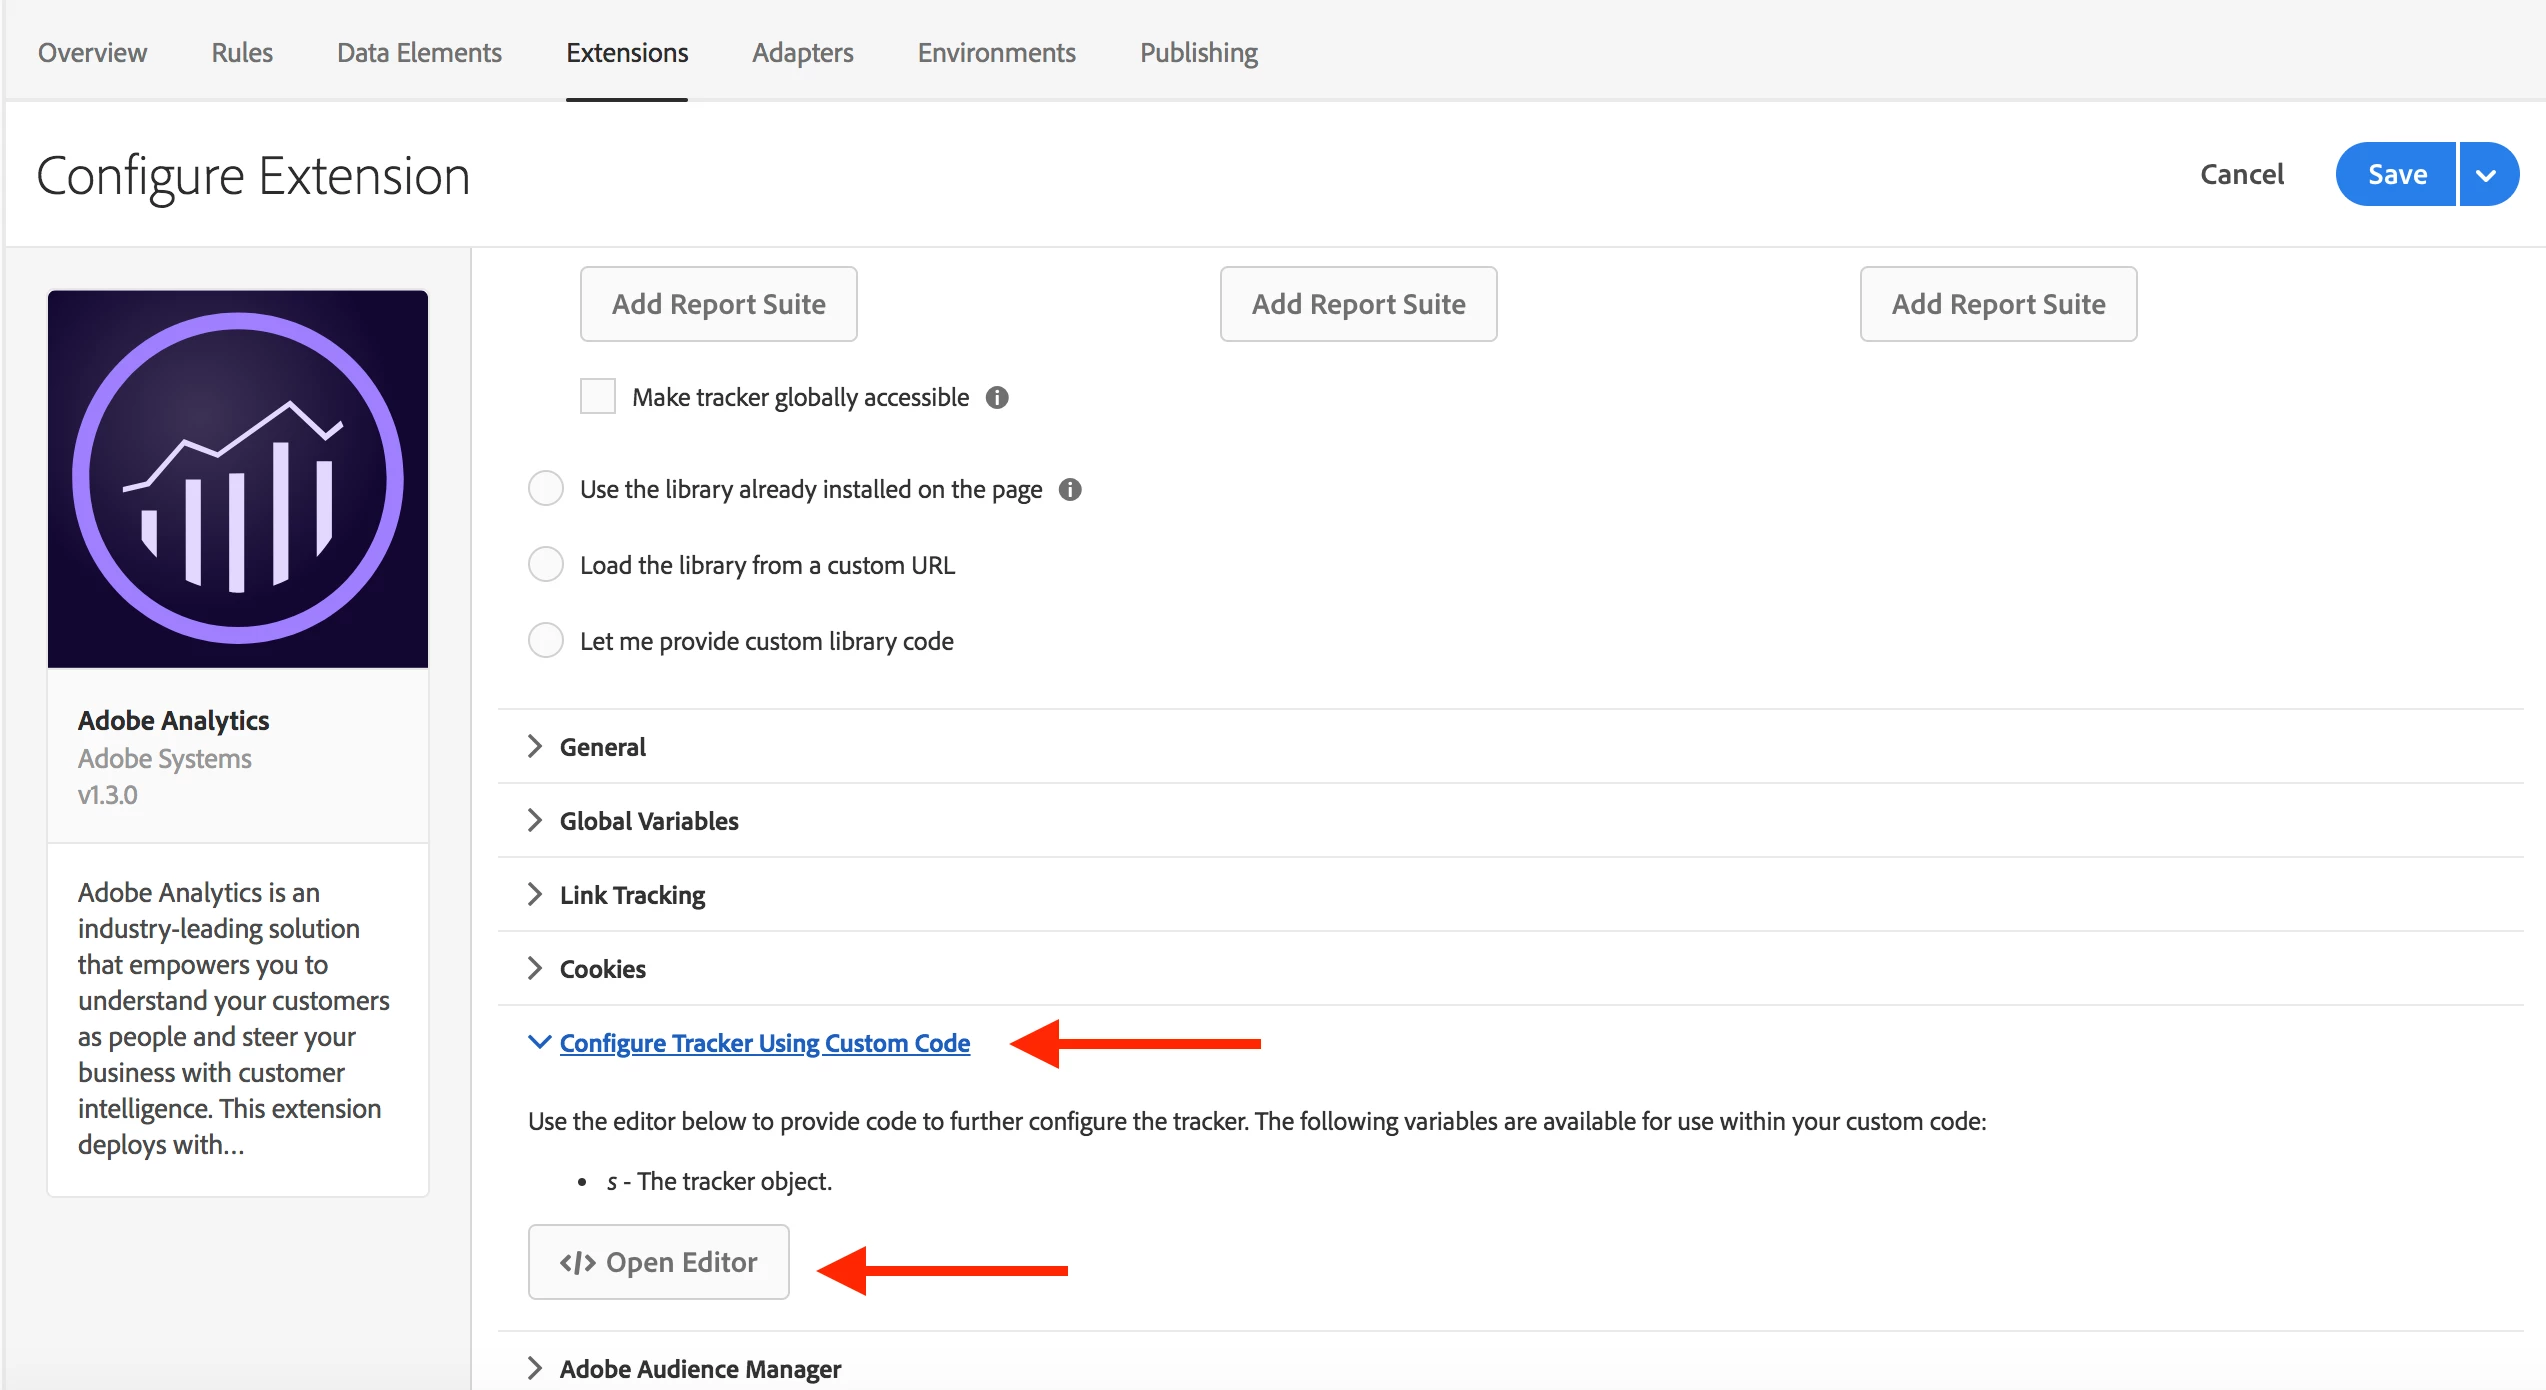Click Cancel to discard changes
Screen dimensions: 2546x1390
click(2241, 175)
